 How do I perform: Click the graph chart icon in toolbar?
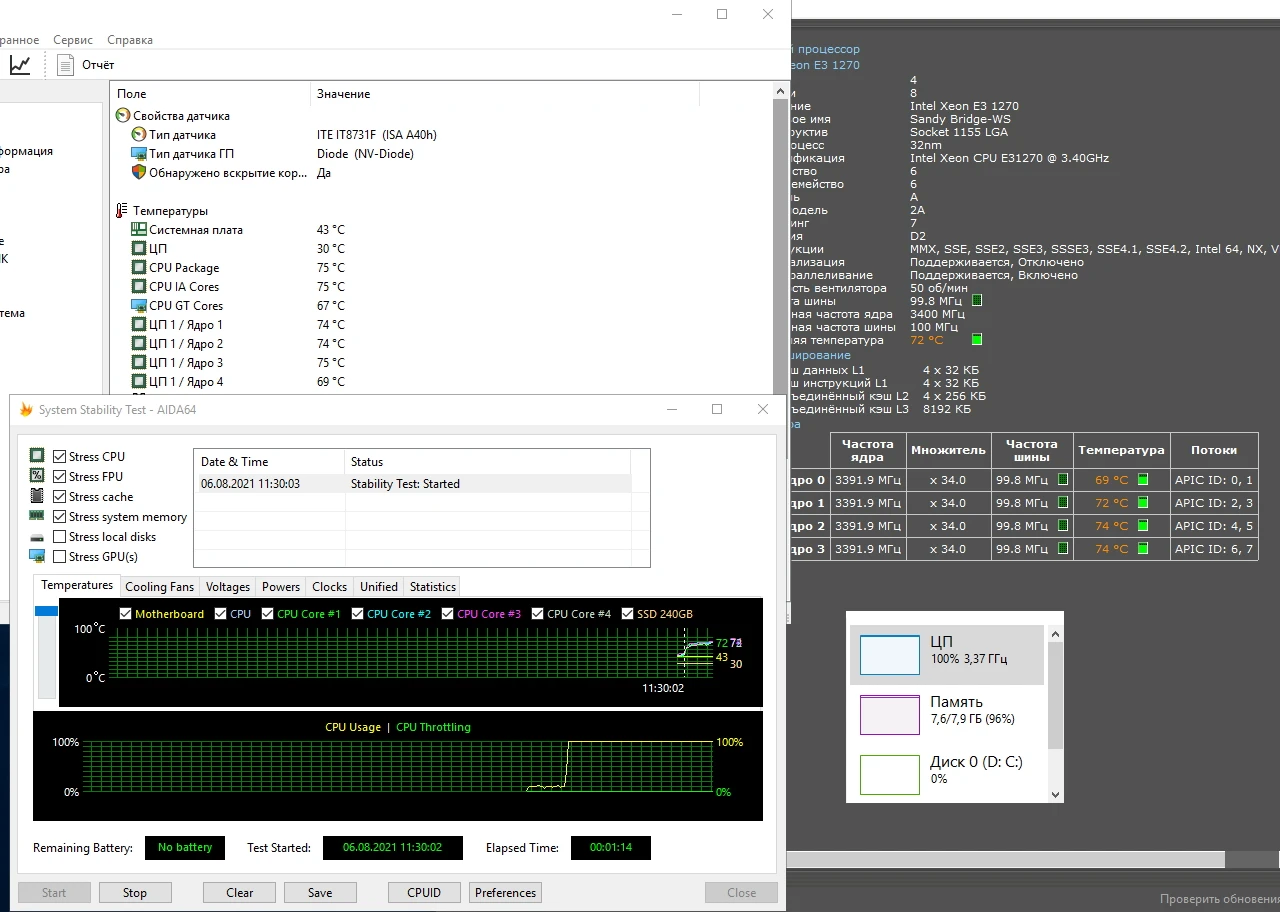tap(20, 65)
